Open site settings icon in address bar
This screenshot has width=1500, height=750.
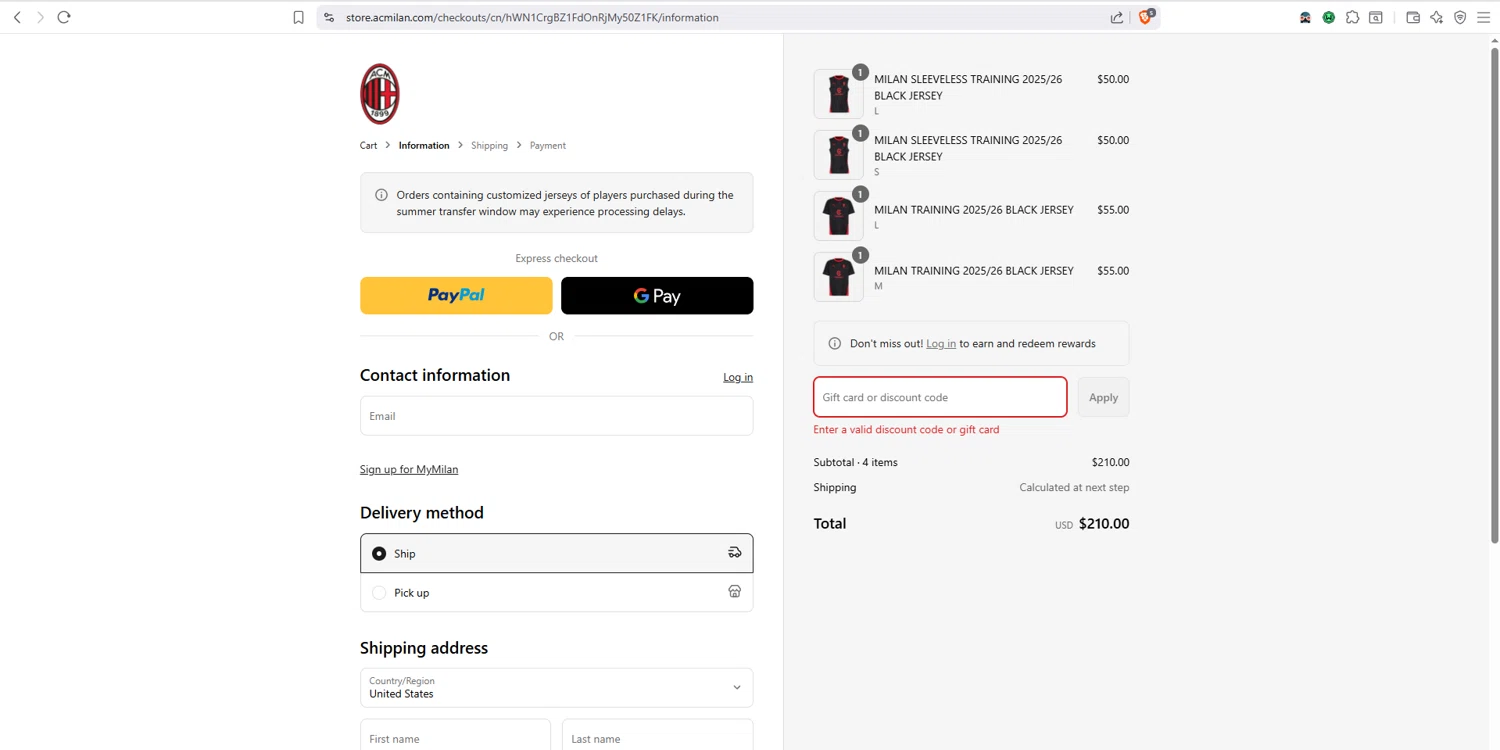[329, 17]
